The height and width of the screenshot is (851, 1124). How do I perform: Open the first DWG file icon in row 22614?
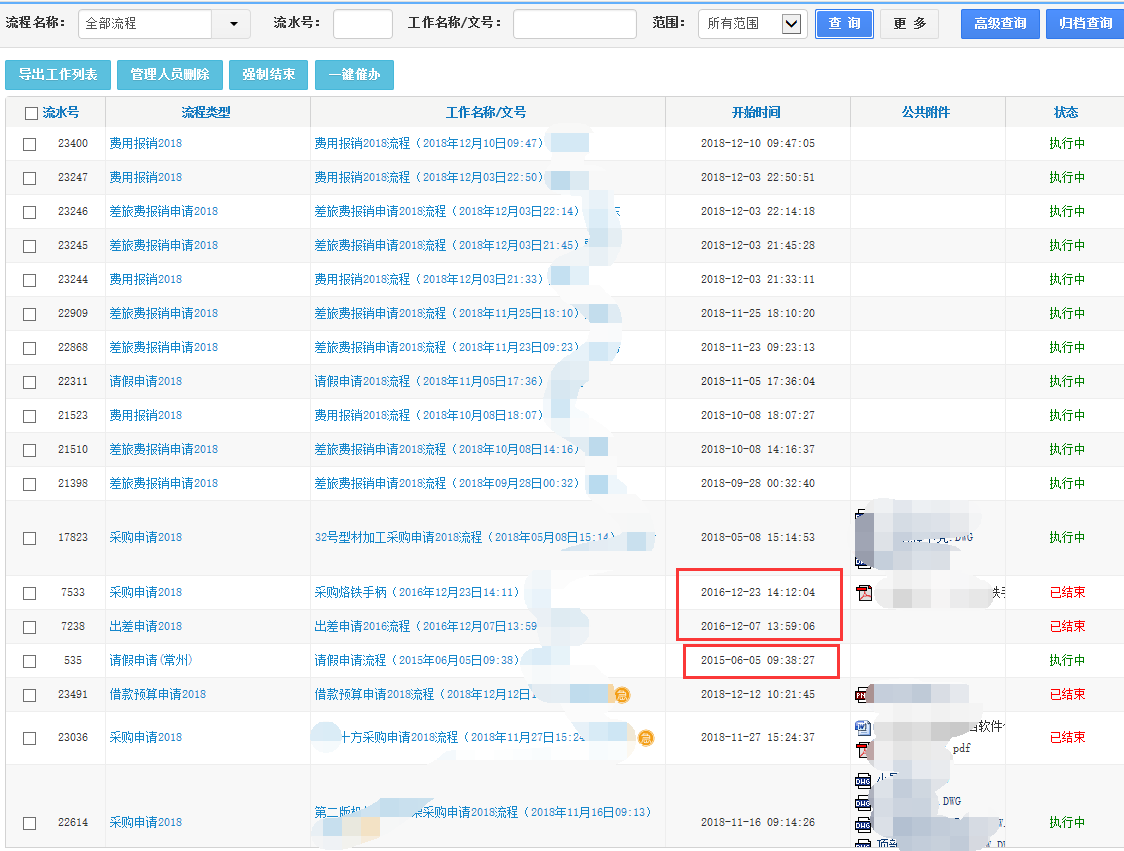coord(863,781)
